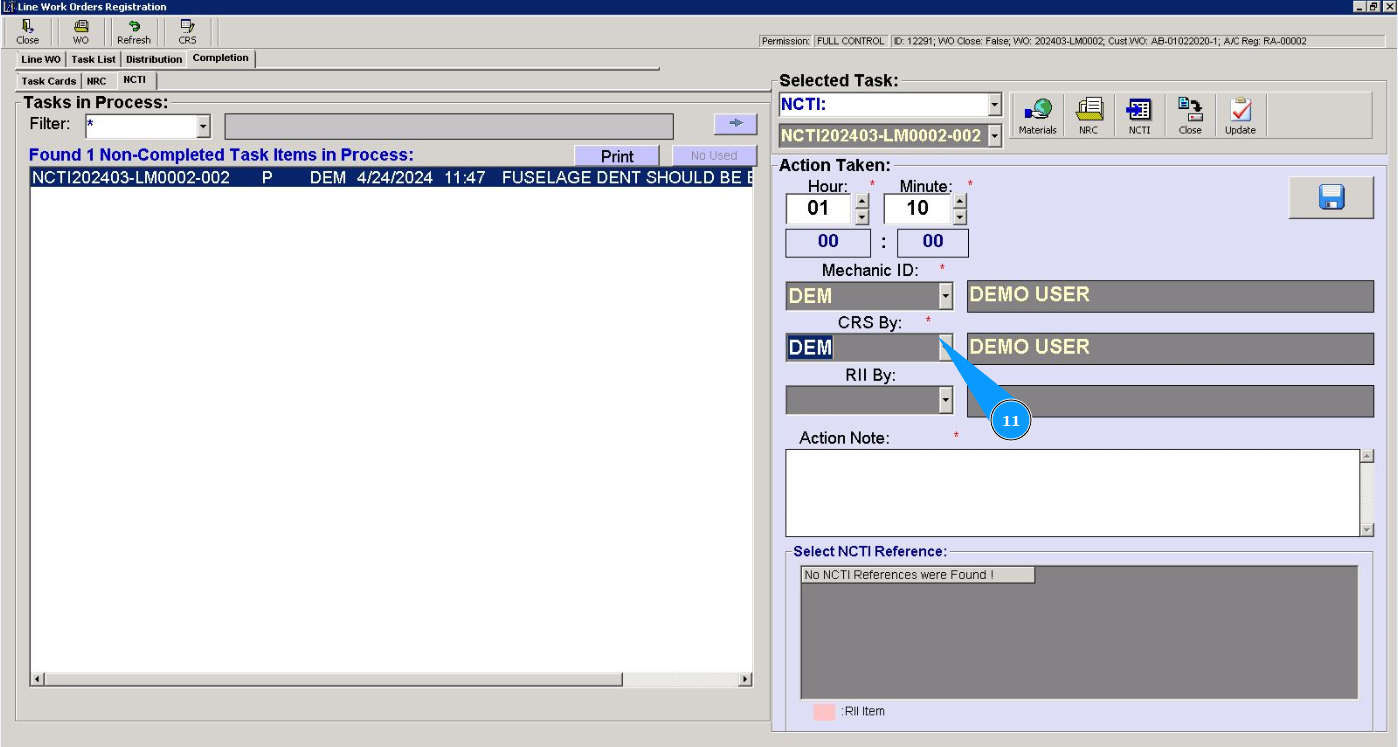Click the filter description gray field
Image resolution: width=1398 pixels, height=747 pixels.
click(449, 126)
